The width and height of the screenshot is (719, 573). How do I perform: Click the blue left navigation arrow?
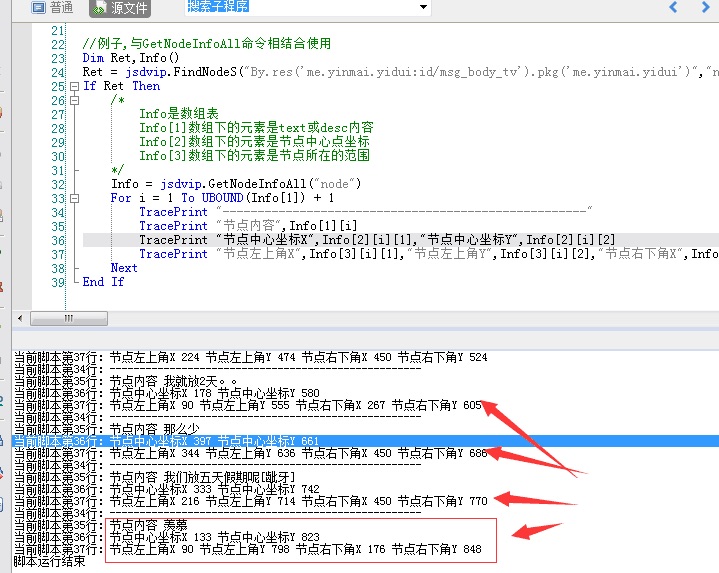[674, 8]
